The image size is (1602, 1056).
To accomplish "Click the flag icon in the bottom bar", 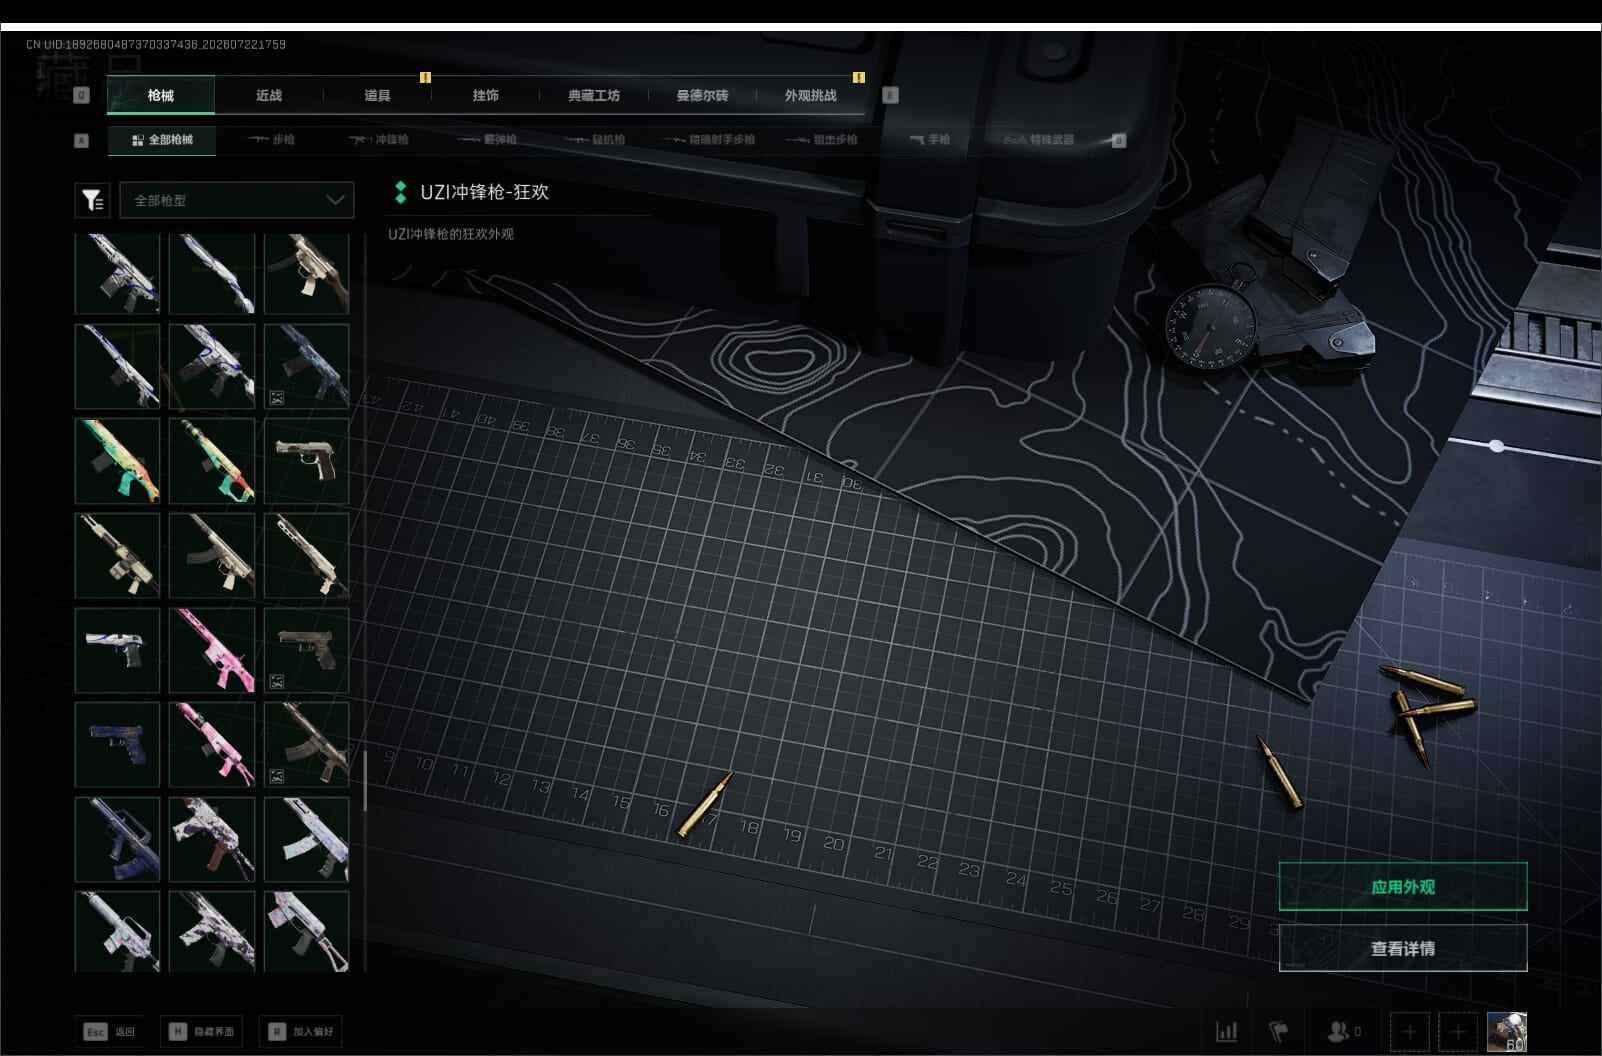I will point(1279,1031).
